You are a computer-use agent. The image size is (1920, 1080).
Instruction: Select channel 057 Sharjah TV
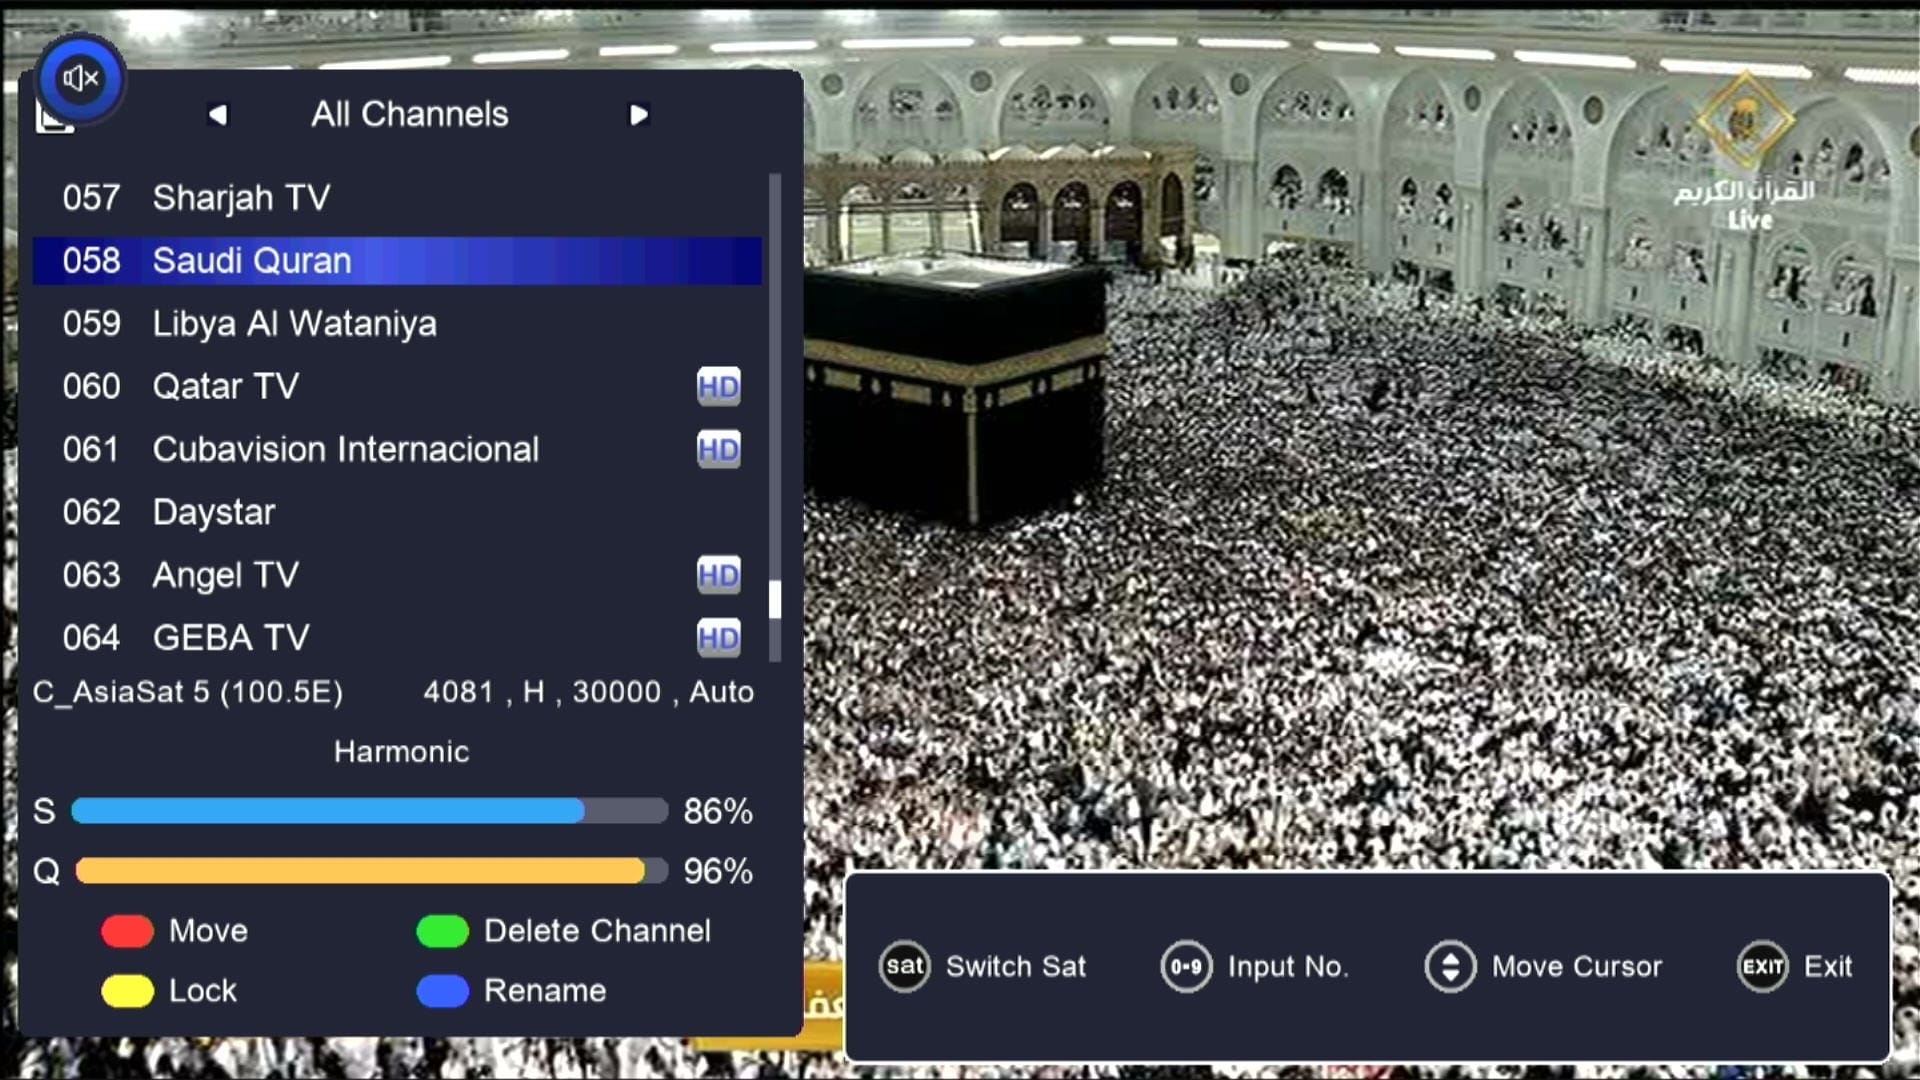click(x=240, y=198)
